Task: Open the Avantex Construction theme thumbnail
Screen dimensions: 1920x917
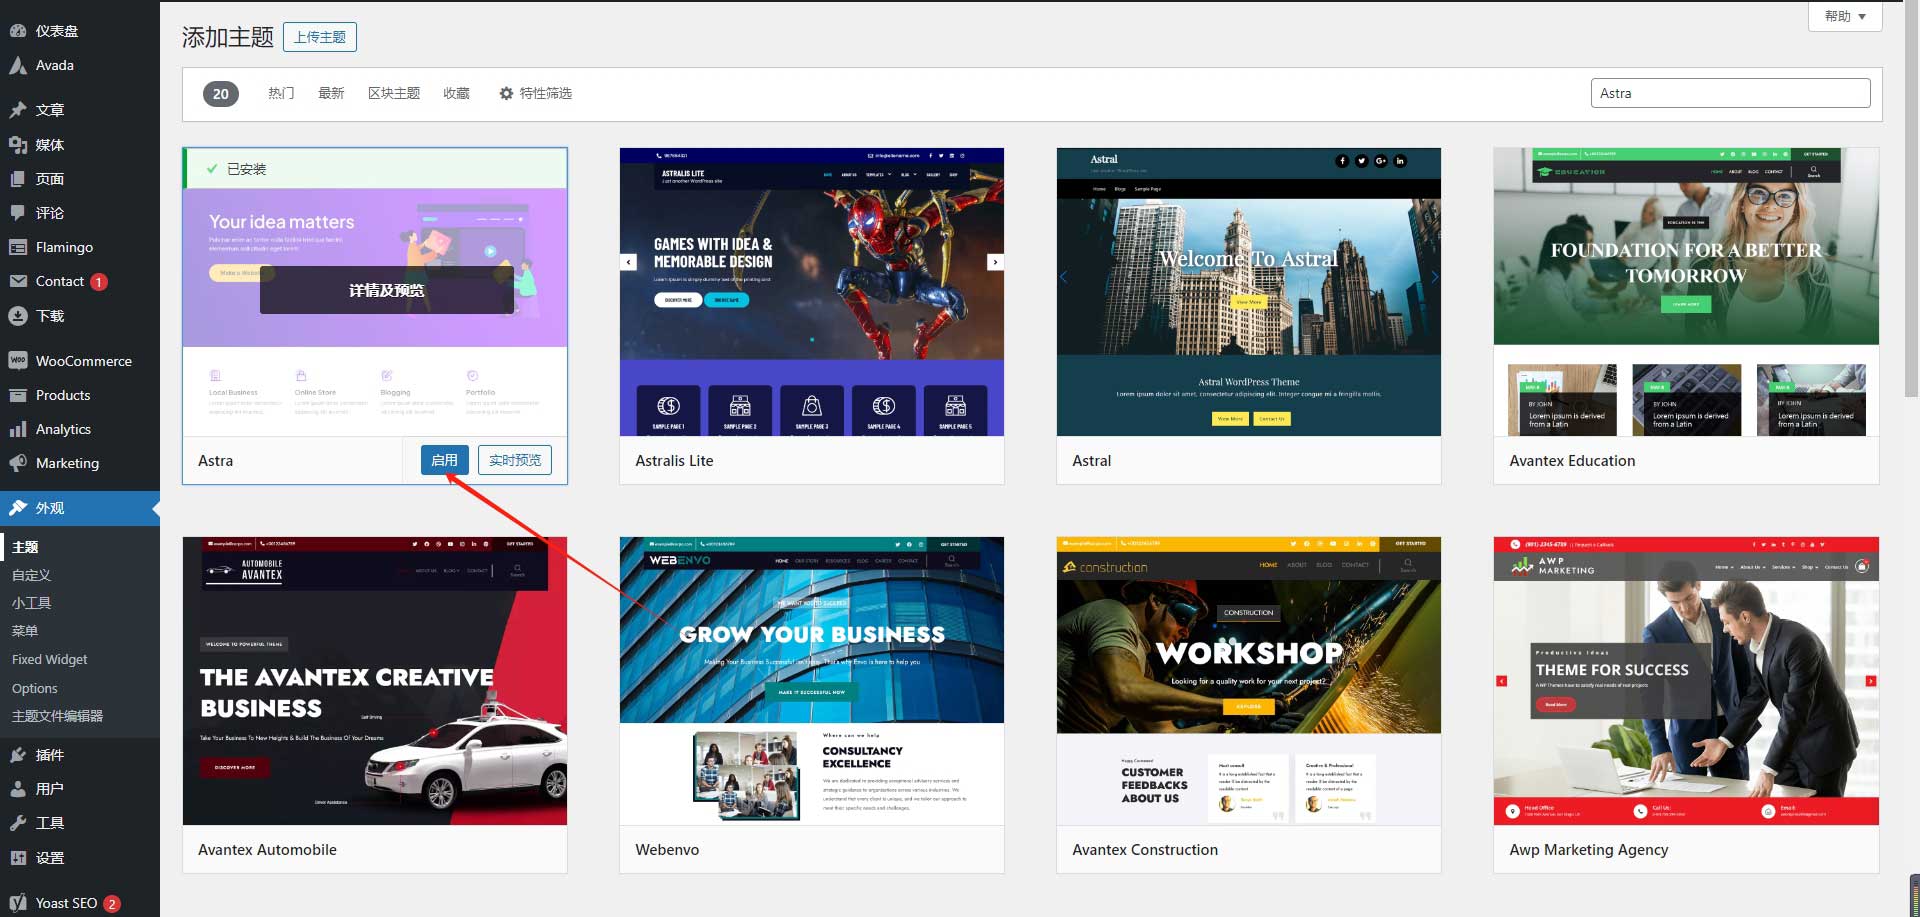Action: pyautogui.click(x=1249, y=681)
